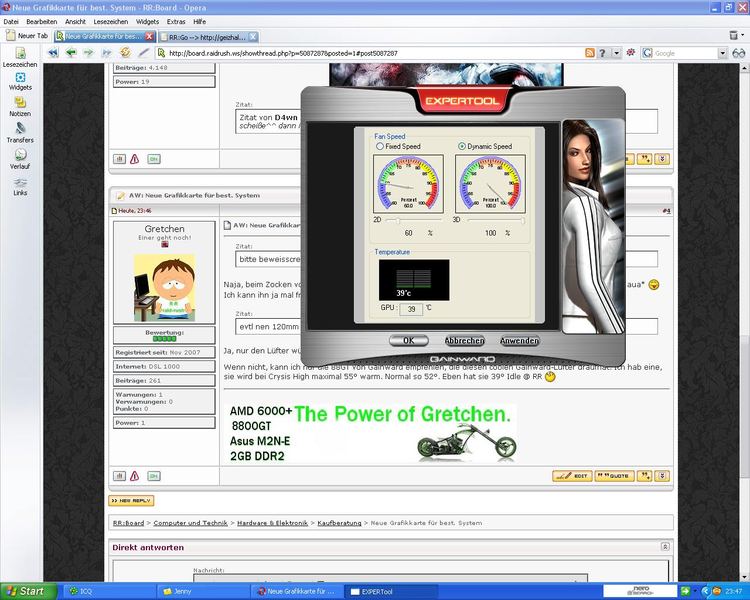Open the Extras menu
This screenshot has width=750, height=600.
[x=176, y=22]
